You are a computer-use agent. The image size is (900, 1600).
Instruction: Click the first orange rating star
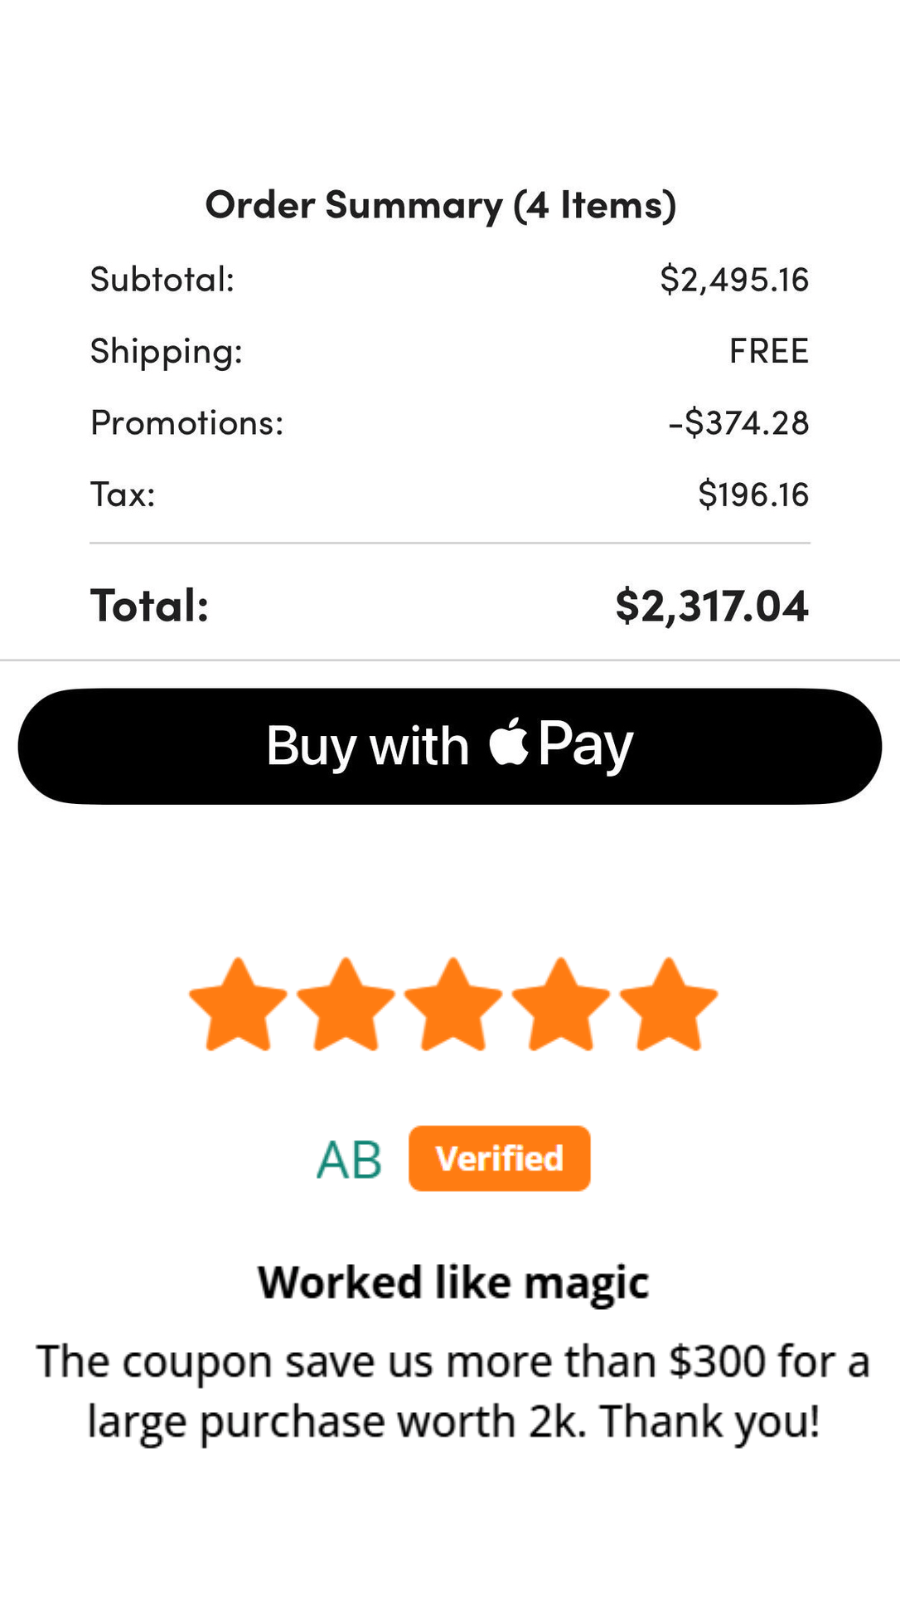click(238, 1006)
